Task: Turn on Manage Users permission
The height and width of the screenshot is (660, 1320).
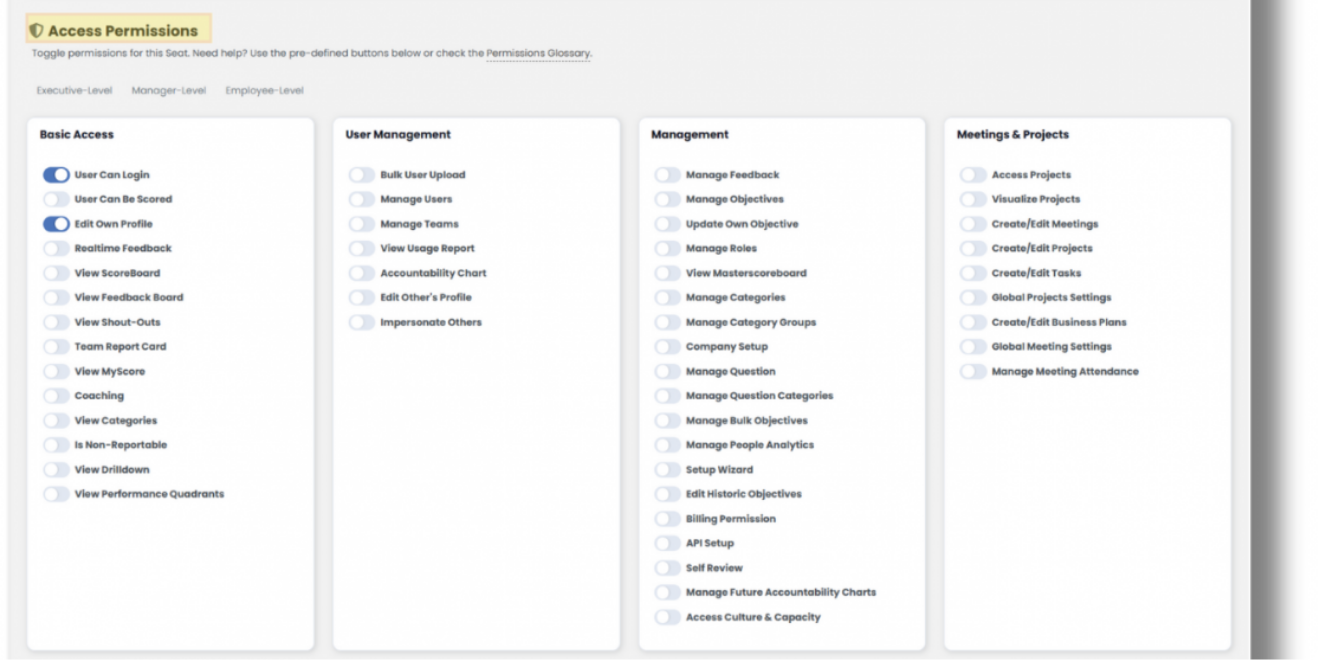Action: [362, 199]
